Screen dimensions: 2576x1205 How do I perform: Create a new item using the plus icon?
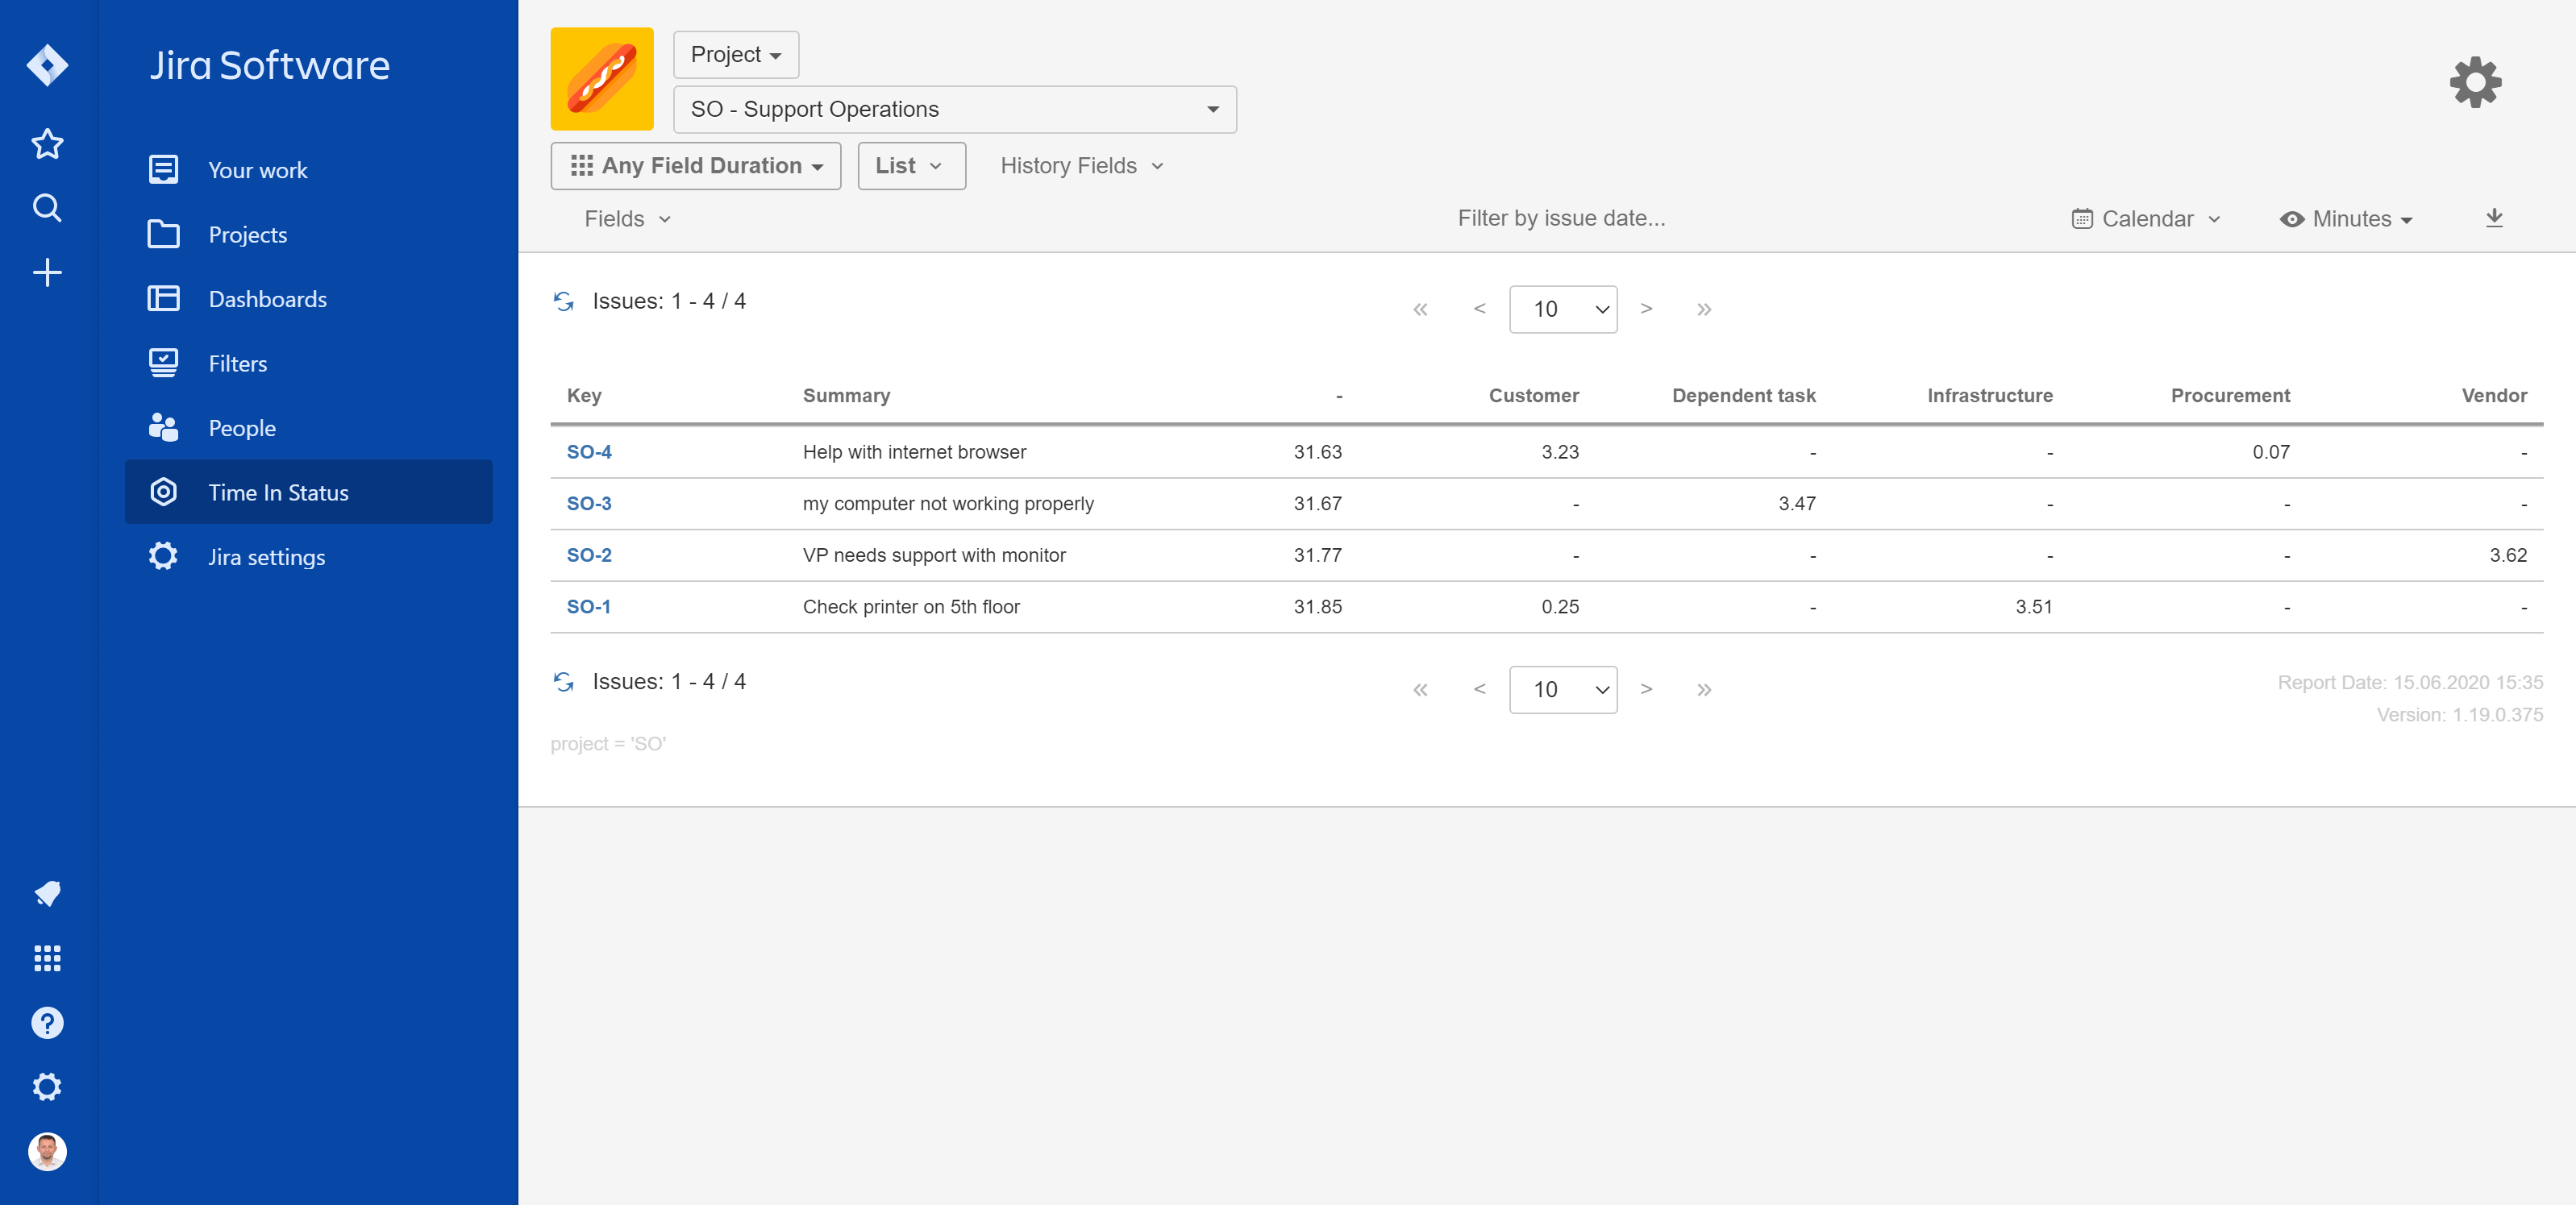pos(47,272)
